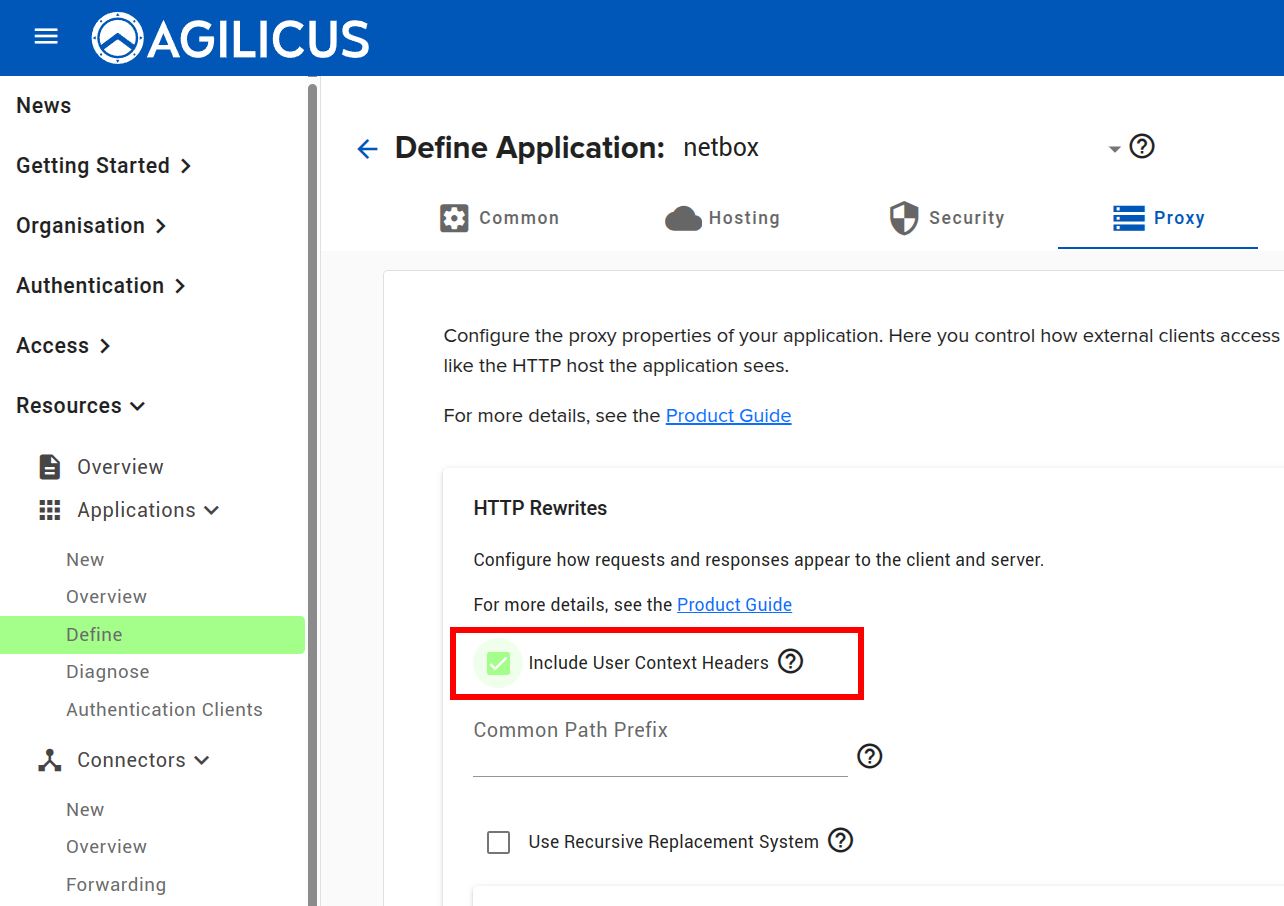Open the navigation hamburger menu
The width and height of the screenshot is (1284, 906).
click(x=46, y=36)
